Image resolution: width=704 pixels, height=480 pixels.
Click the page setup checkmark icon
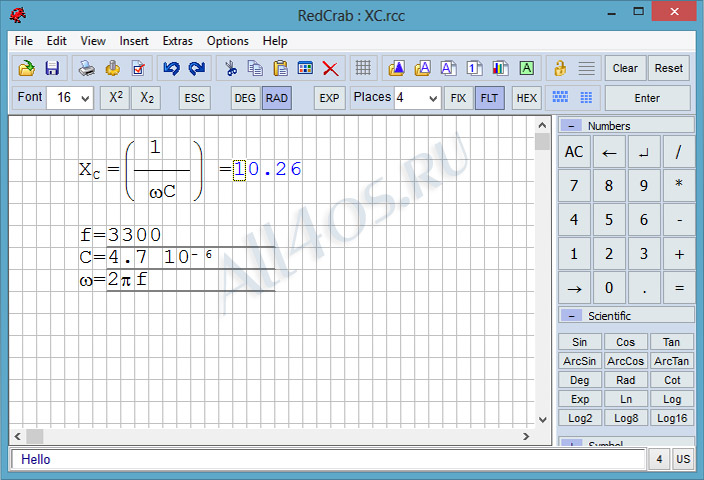(x=138, y=68)
